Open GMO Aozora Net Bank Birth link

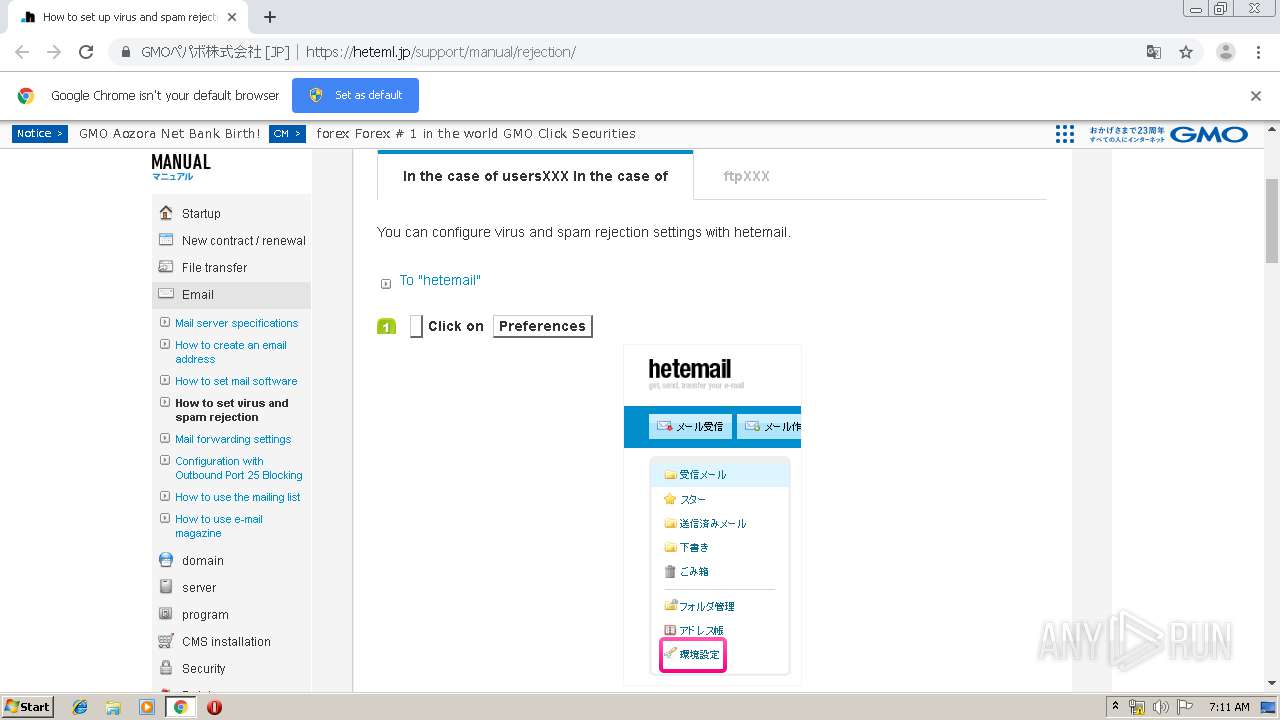coord(169,133)
